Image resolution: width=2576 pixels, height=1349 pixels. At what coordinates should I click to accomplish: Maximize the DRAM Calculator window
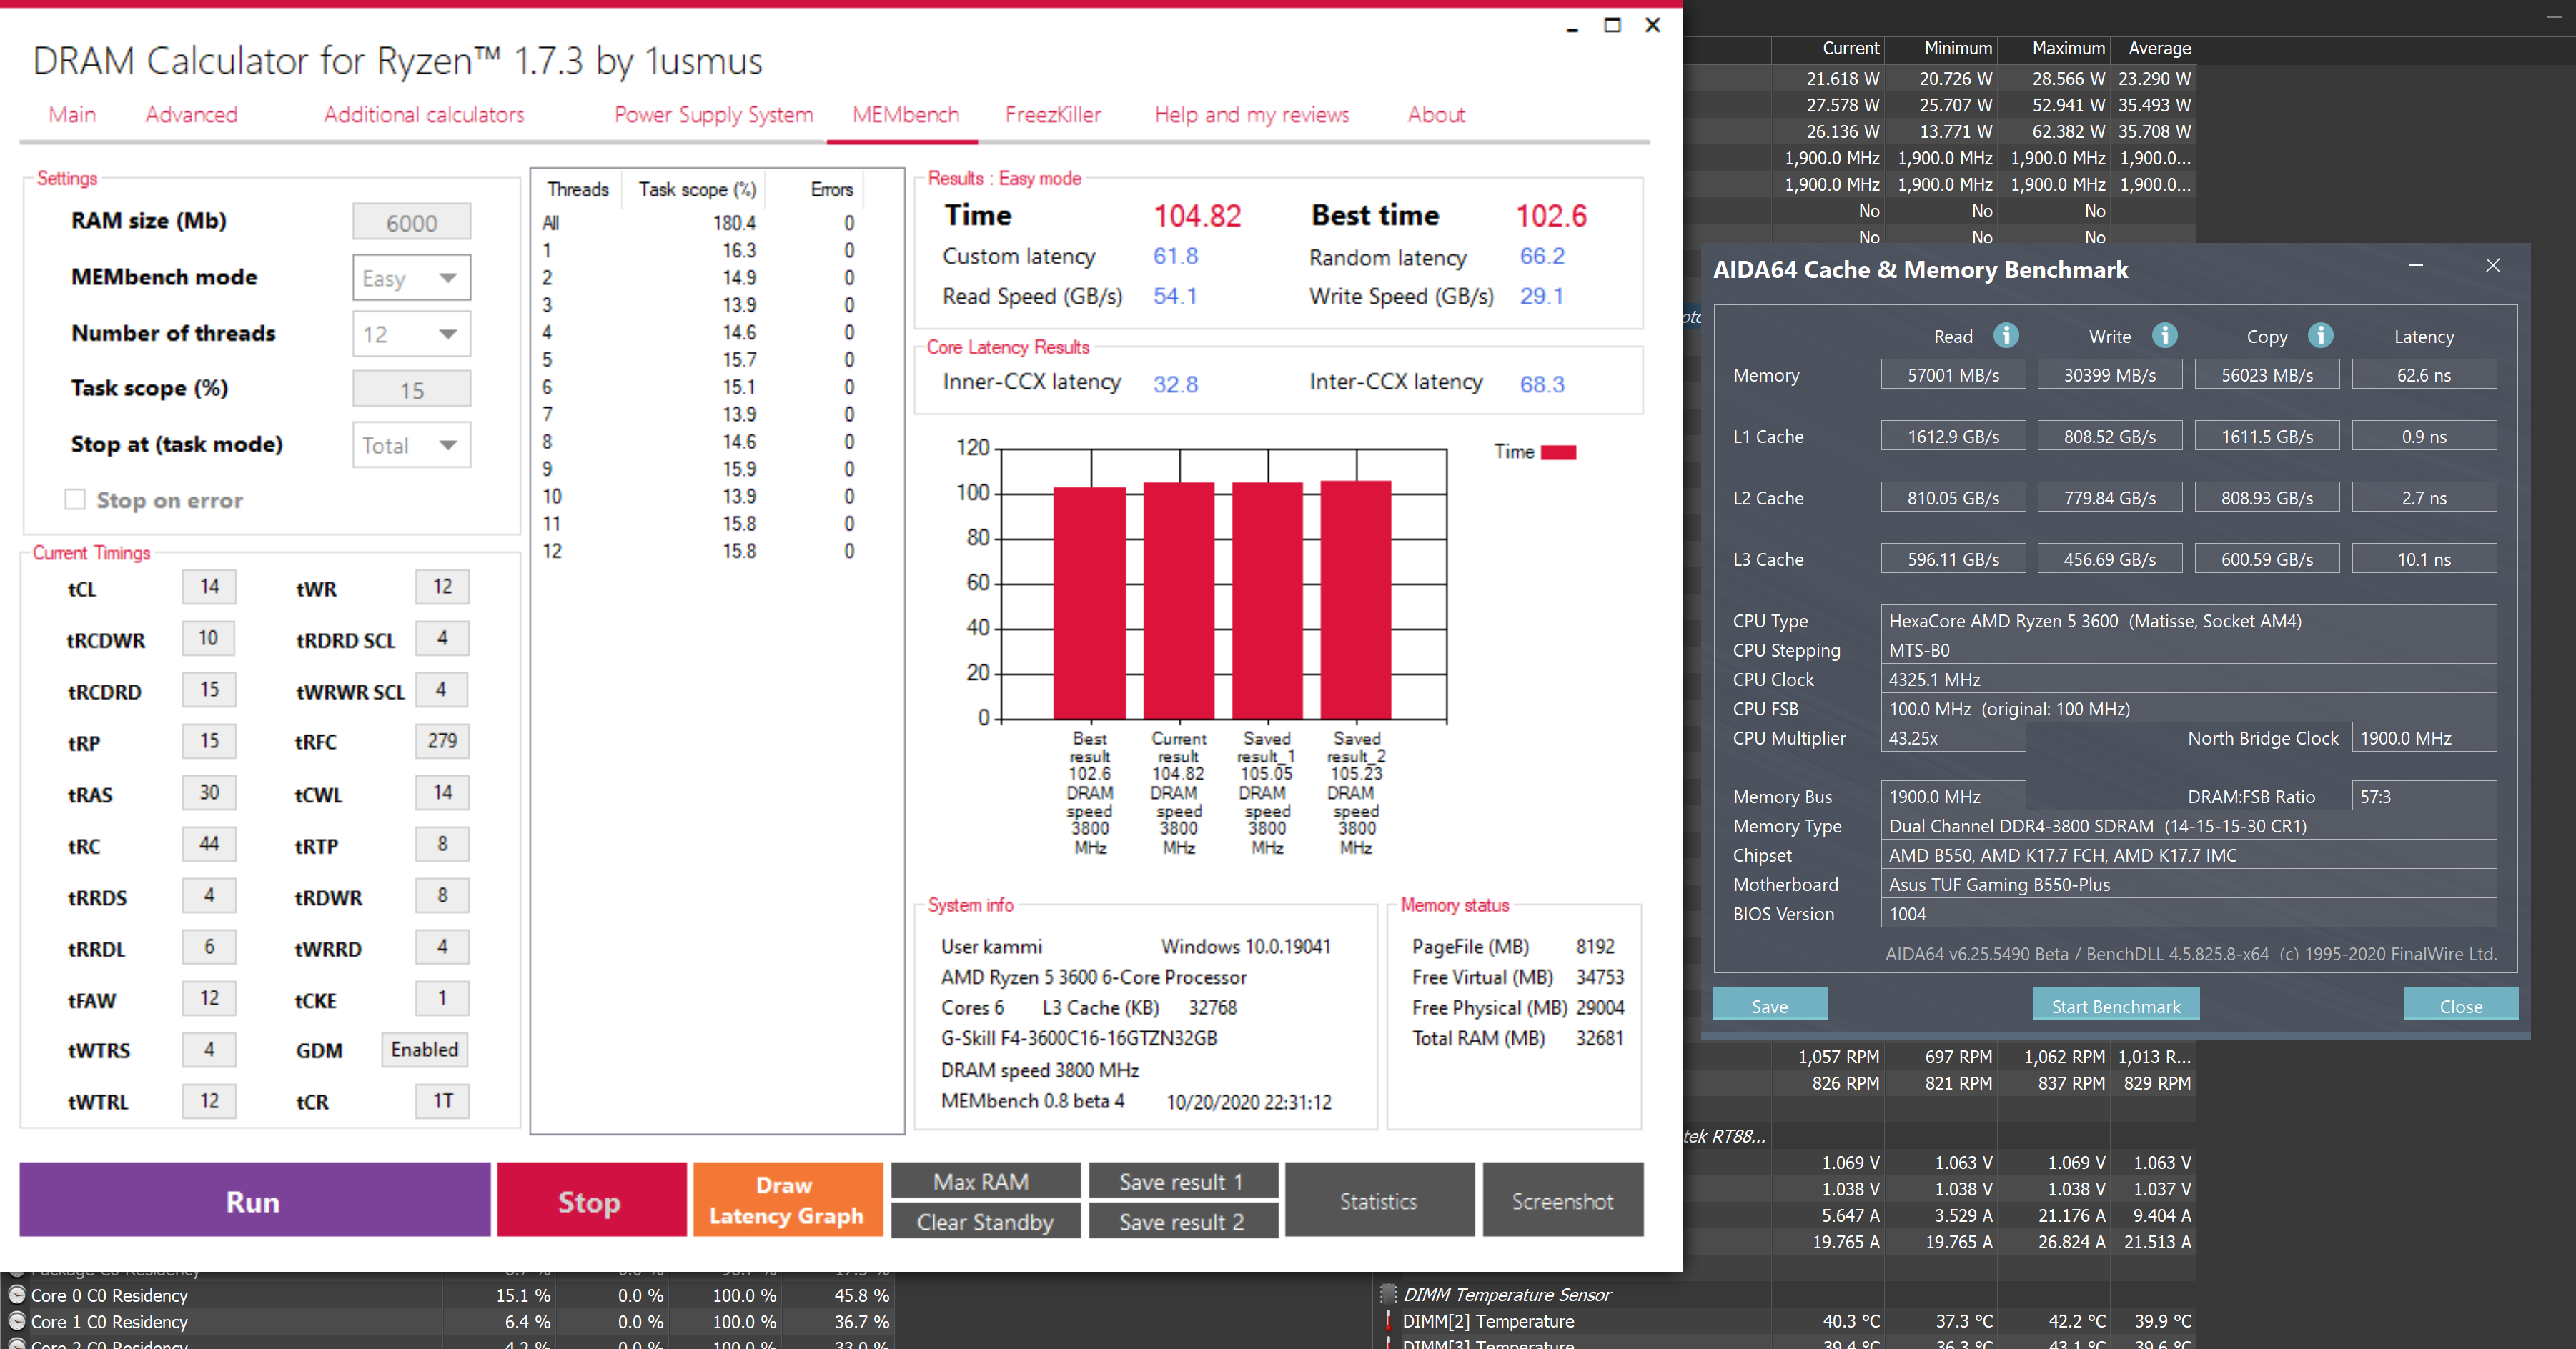coord(1612,25)
